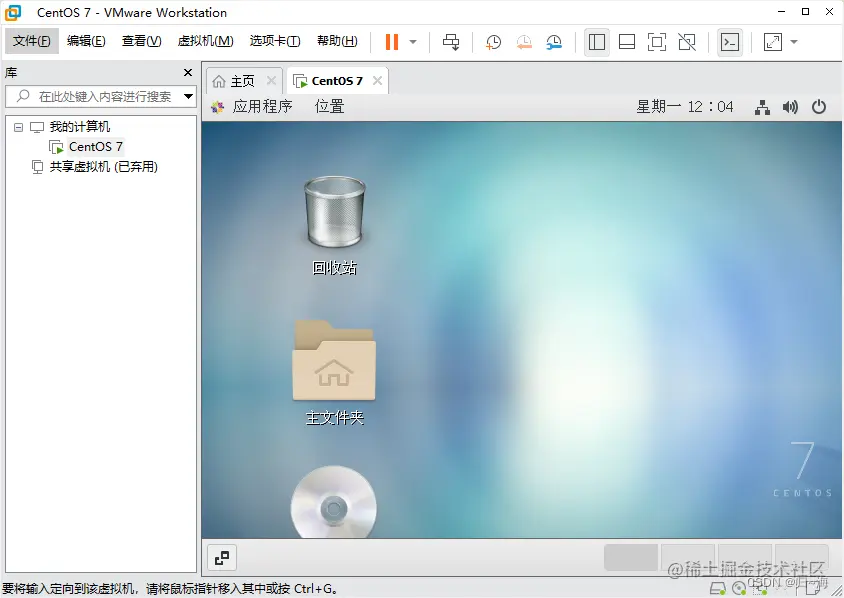
Task: Switch to the 主页 tab
Action: point(242,81)
